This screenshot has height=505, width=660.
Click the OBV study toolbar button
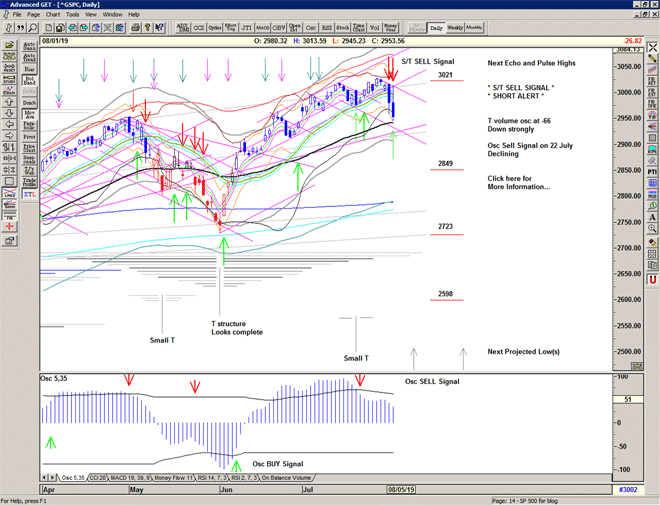279,28
